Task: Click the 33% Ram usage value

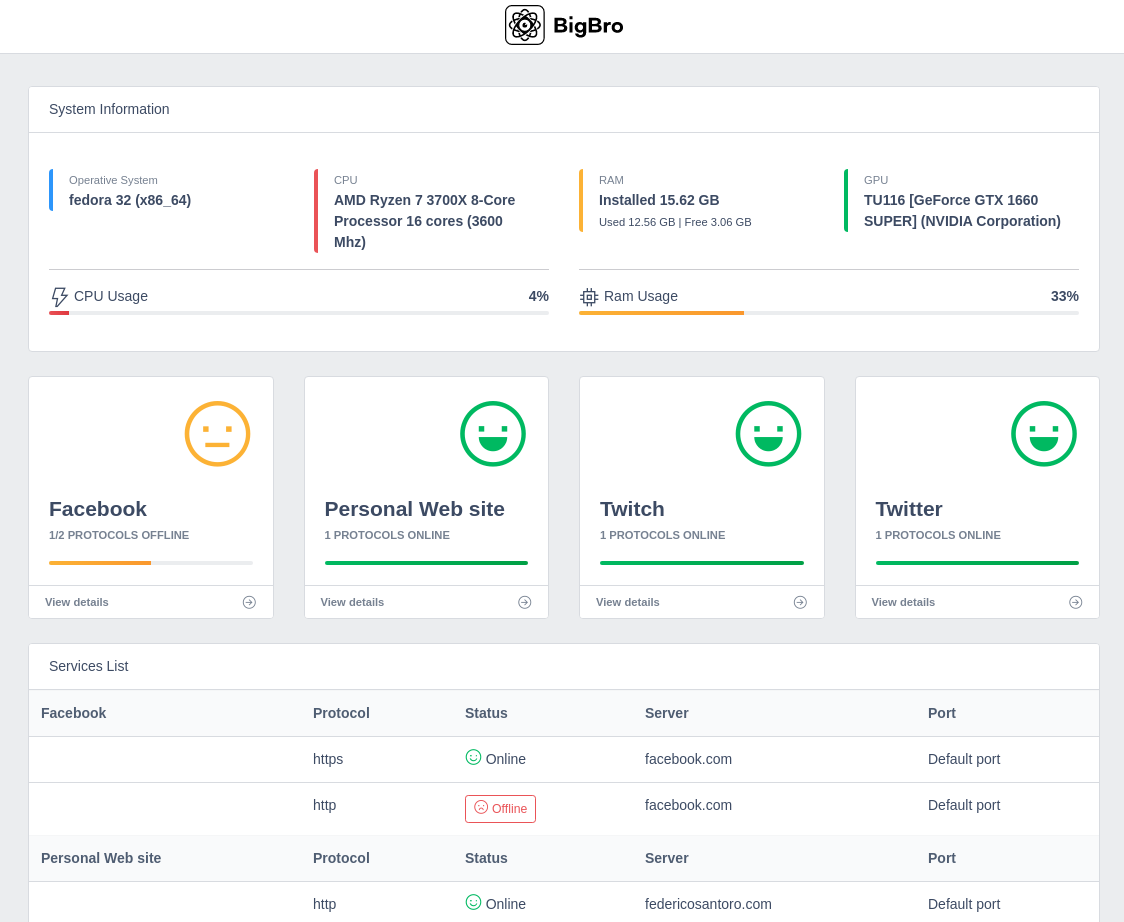Action: point(1065,296)
